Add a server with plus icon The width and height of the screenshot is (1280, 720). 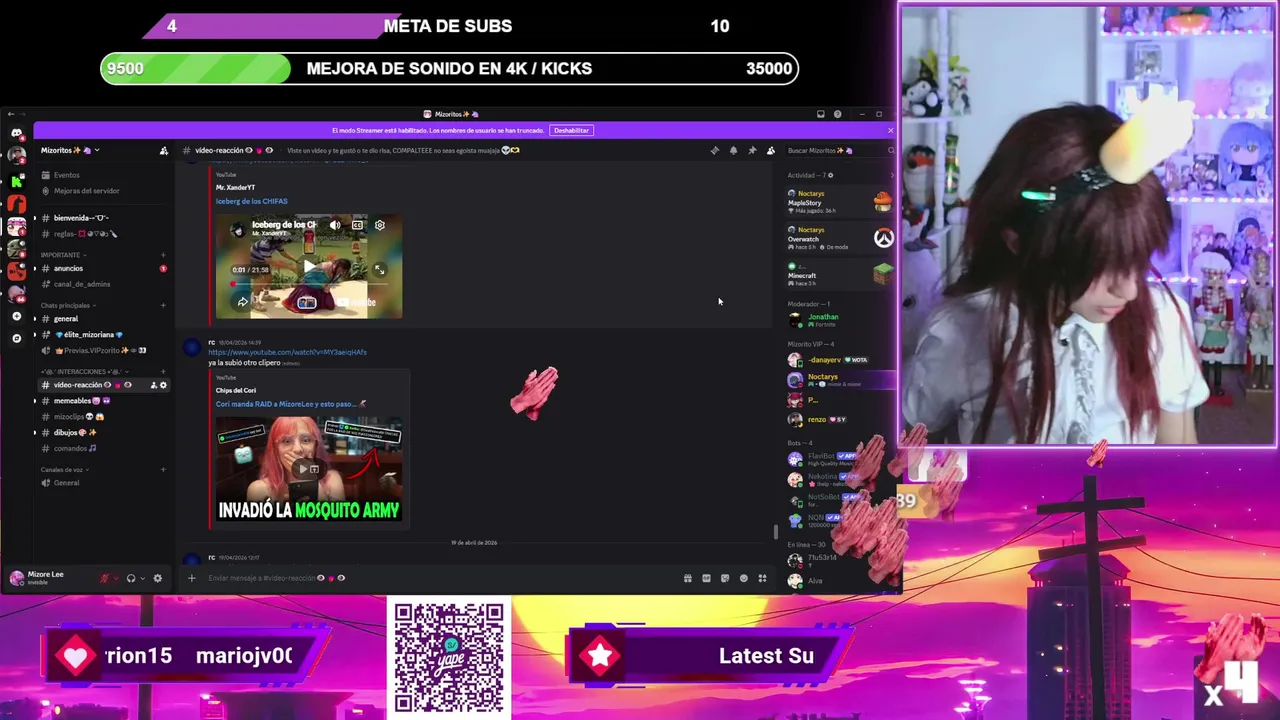16,316
